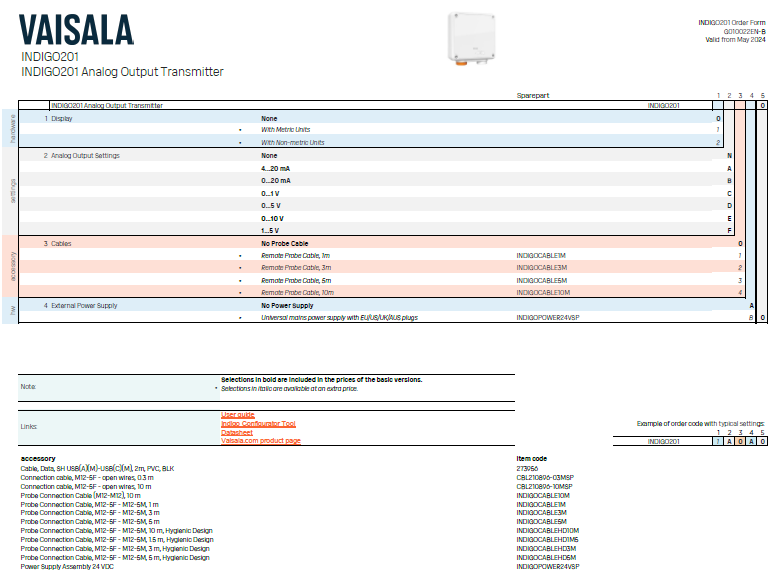The width and height of the screenshot is (774, 575).
Task: Click Connection cable open wires 0.3 m line
Action: coord(87,477)
